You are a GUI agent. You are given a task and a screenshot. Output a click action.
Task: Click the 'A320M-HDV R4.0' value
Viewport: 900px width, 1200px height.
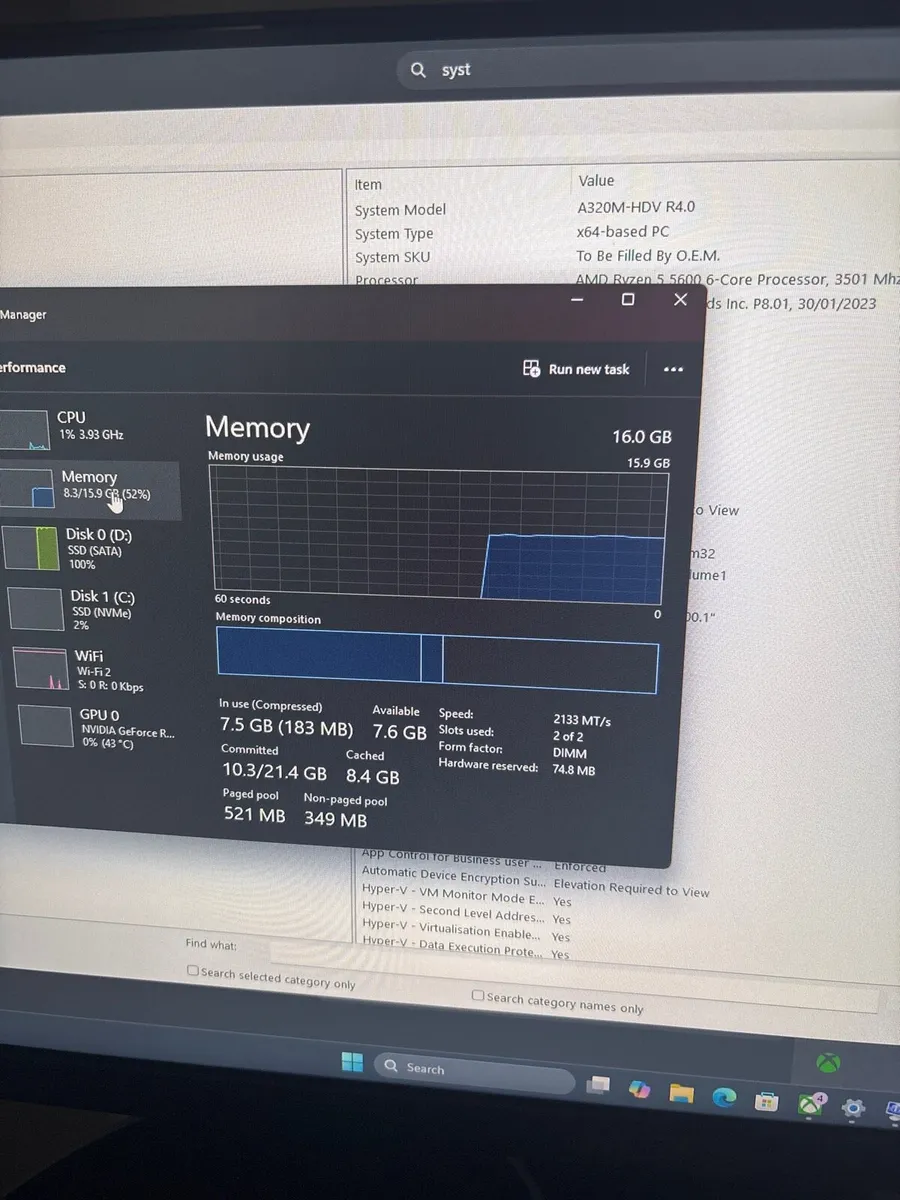[x=636, y=207]
